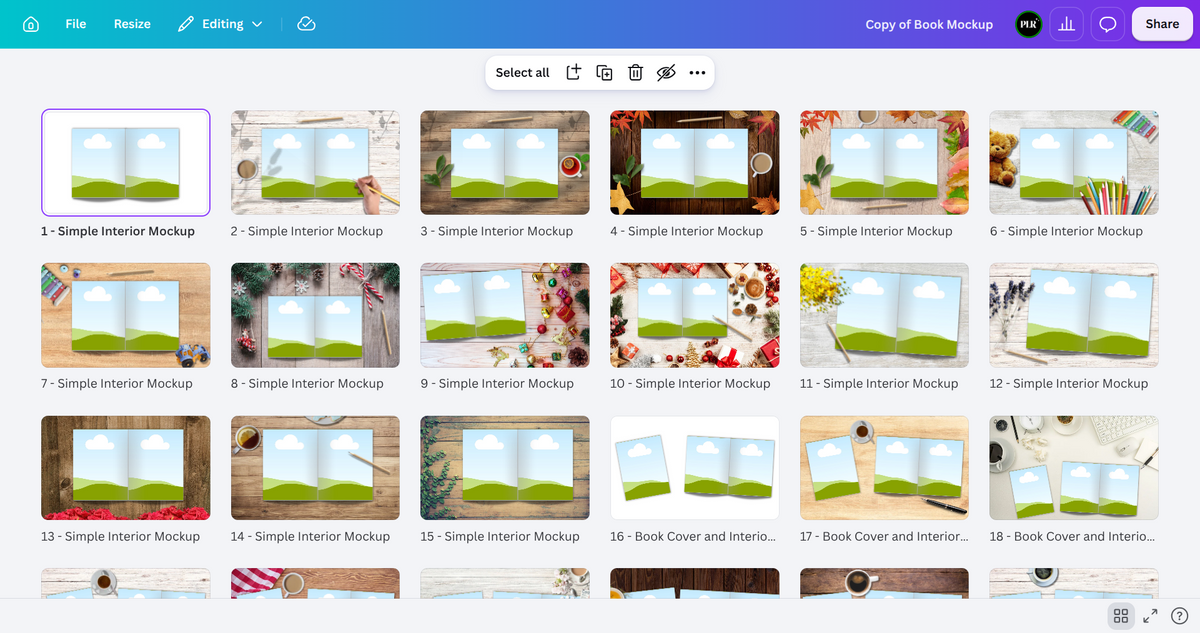Click title '18 - Book Cover and Interio...'
Screen dimensions: 1200x633
1072,536
